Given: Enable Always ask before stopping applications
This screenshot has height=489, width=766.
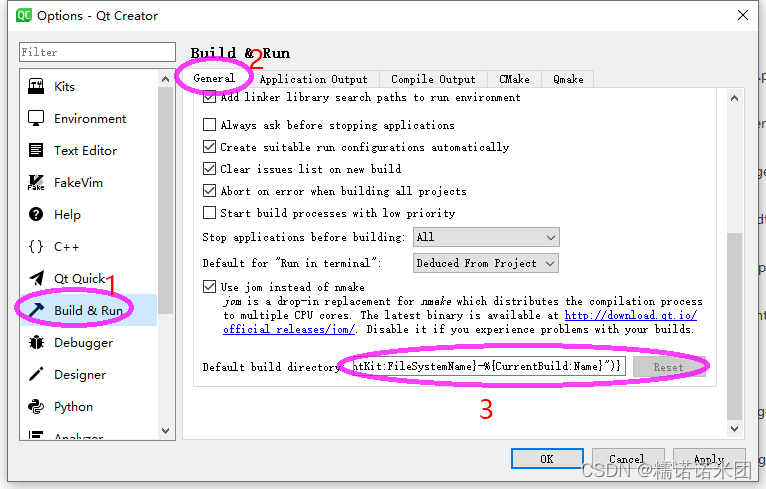Looking at the screenshot, I should pos(209,125).
